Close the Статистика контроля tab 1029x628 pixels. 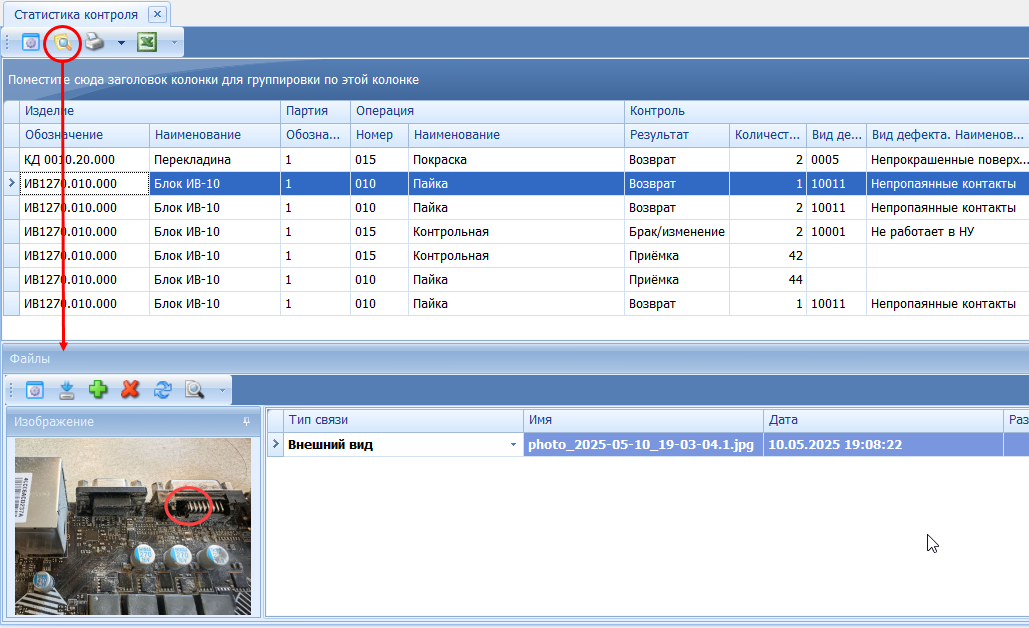pos(156,14)
